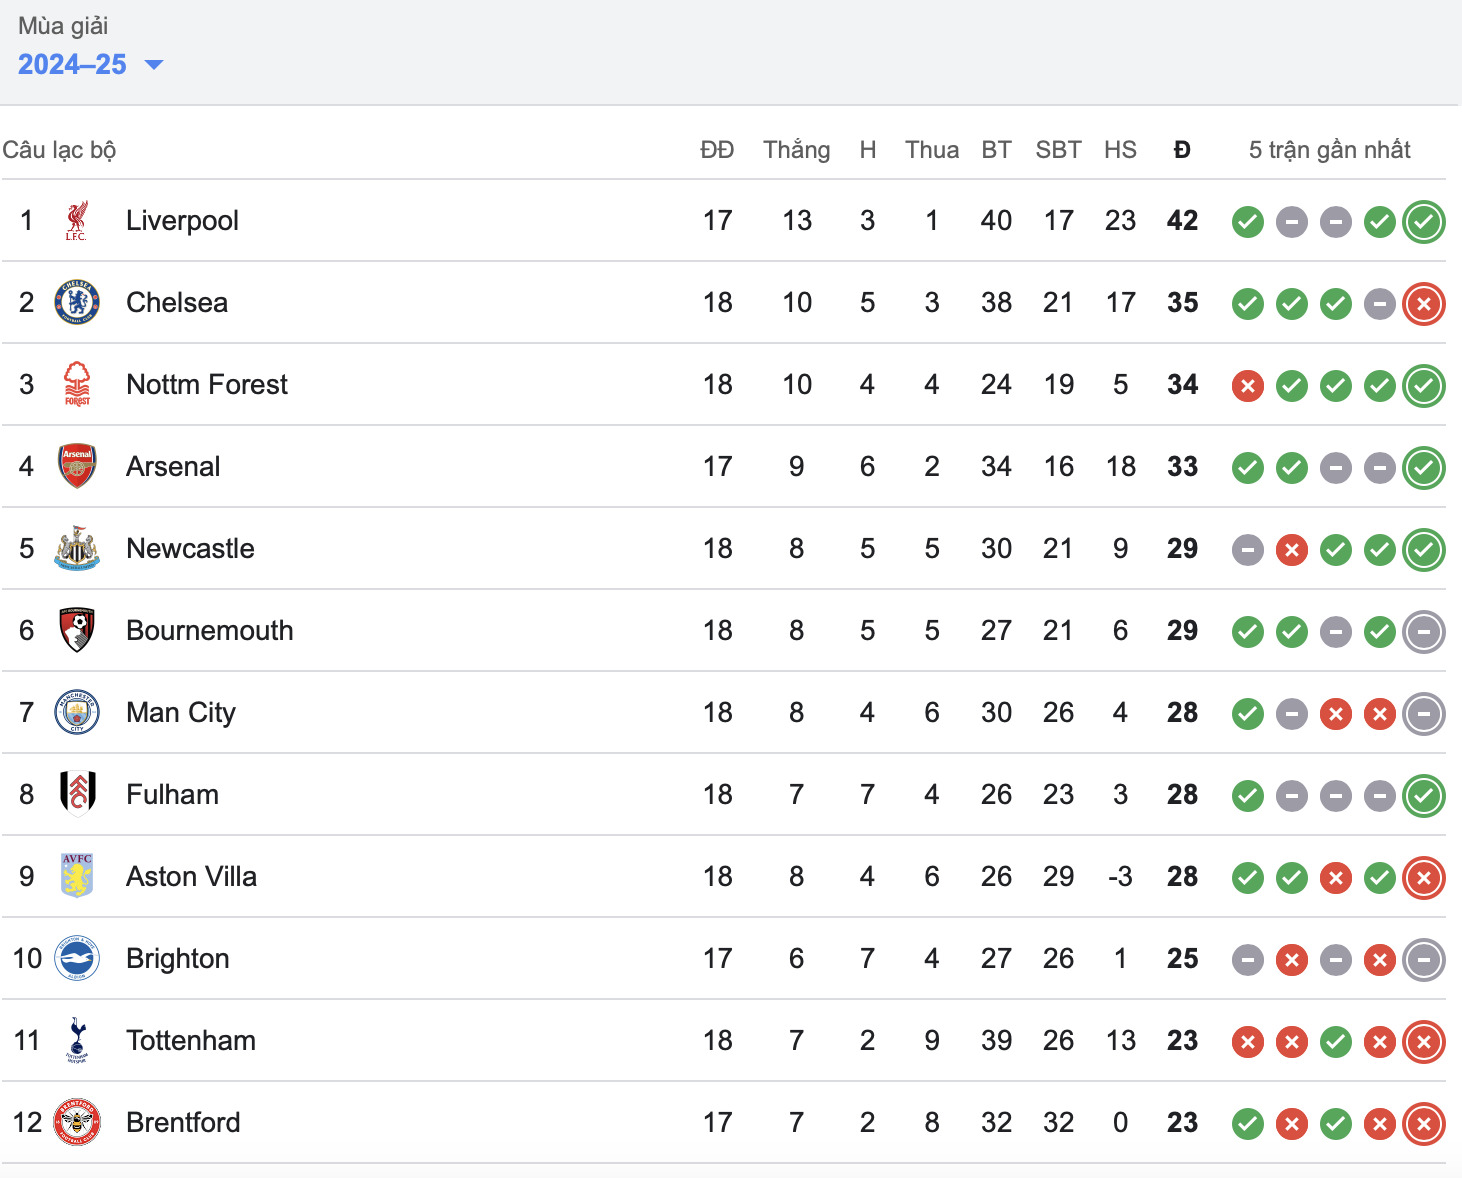The width and height of the screenshot is (1462, 1178).
Task: Open the Fulham team link
Action: 172,795
